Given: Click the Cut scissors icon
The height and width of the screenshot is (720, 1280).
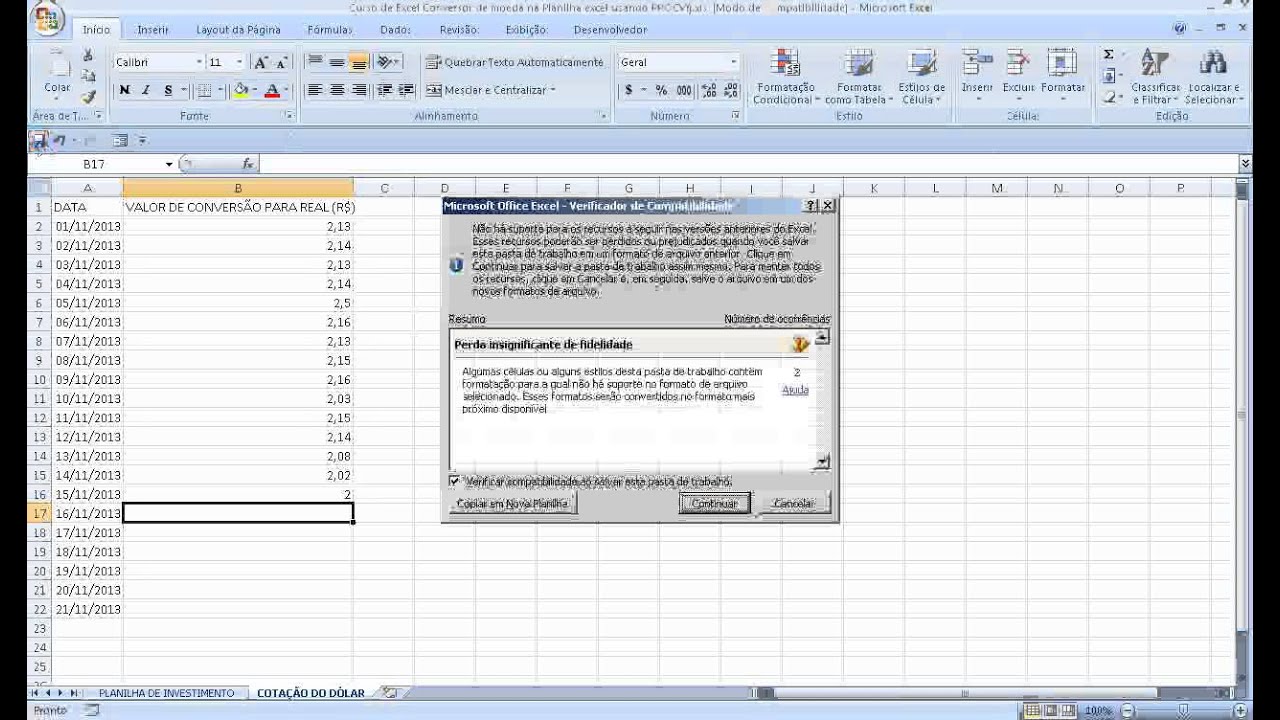Looking at the screenshot, I should 88,56.
